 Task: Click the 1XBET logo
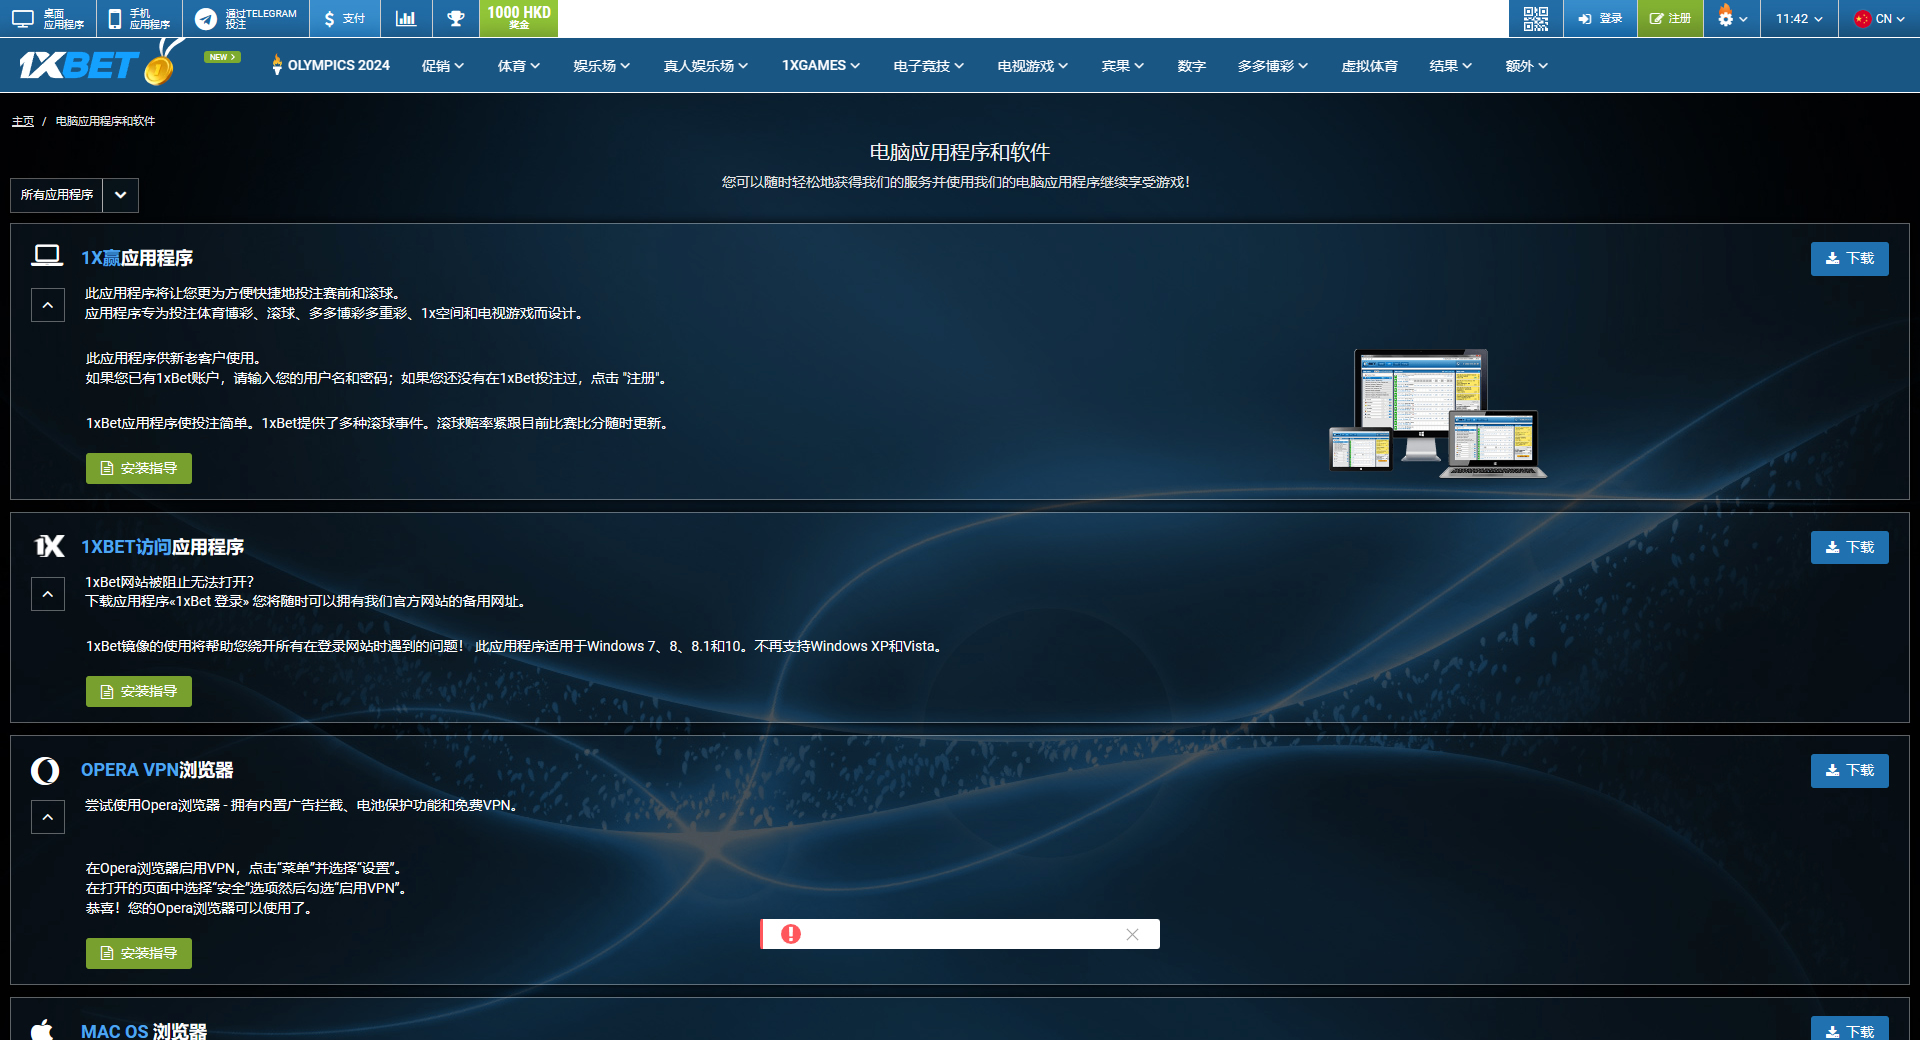click(97, 64)
